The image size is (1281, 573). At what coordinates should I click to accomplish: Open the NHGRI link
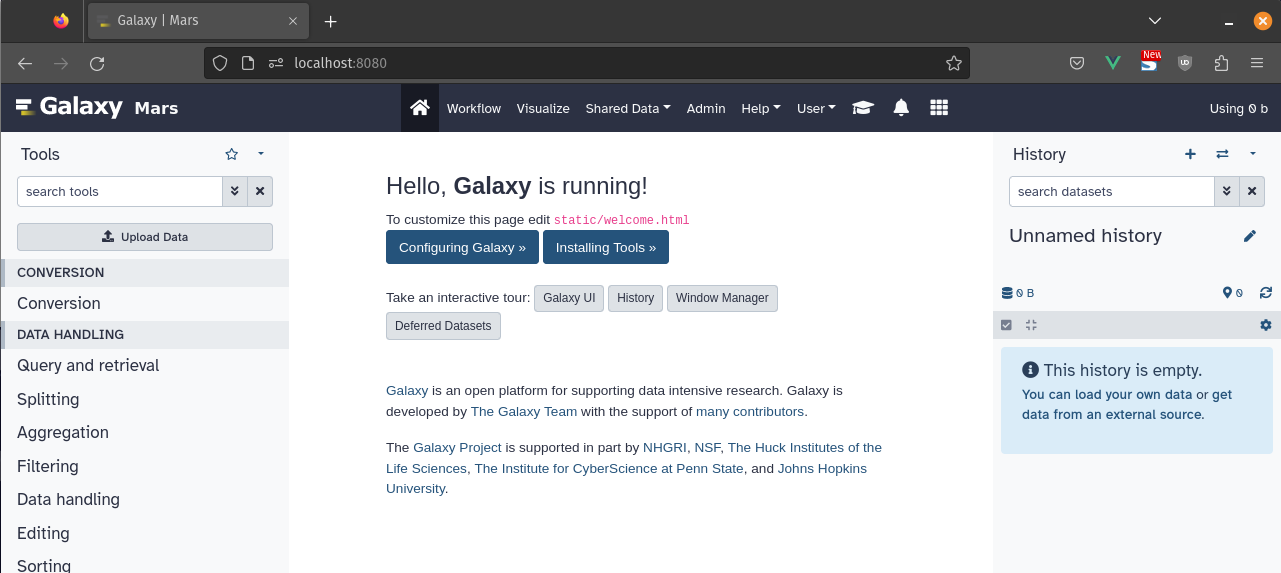(664, 447)
